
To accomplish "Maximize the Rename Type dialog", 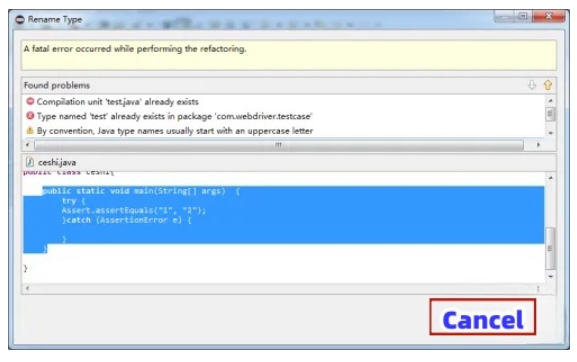I will pyautogui.click(x=523, y=16).
